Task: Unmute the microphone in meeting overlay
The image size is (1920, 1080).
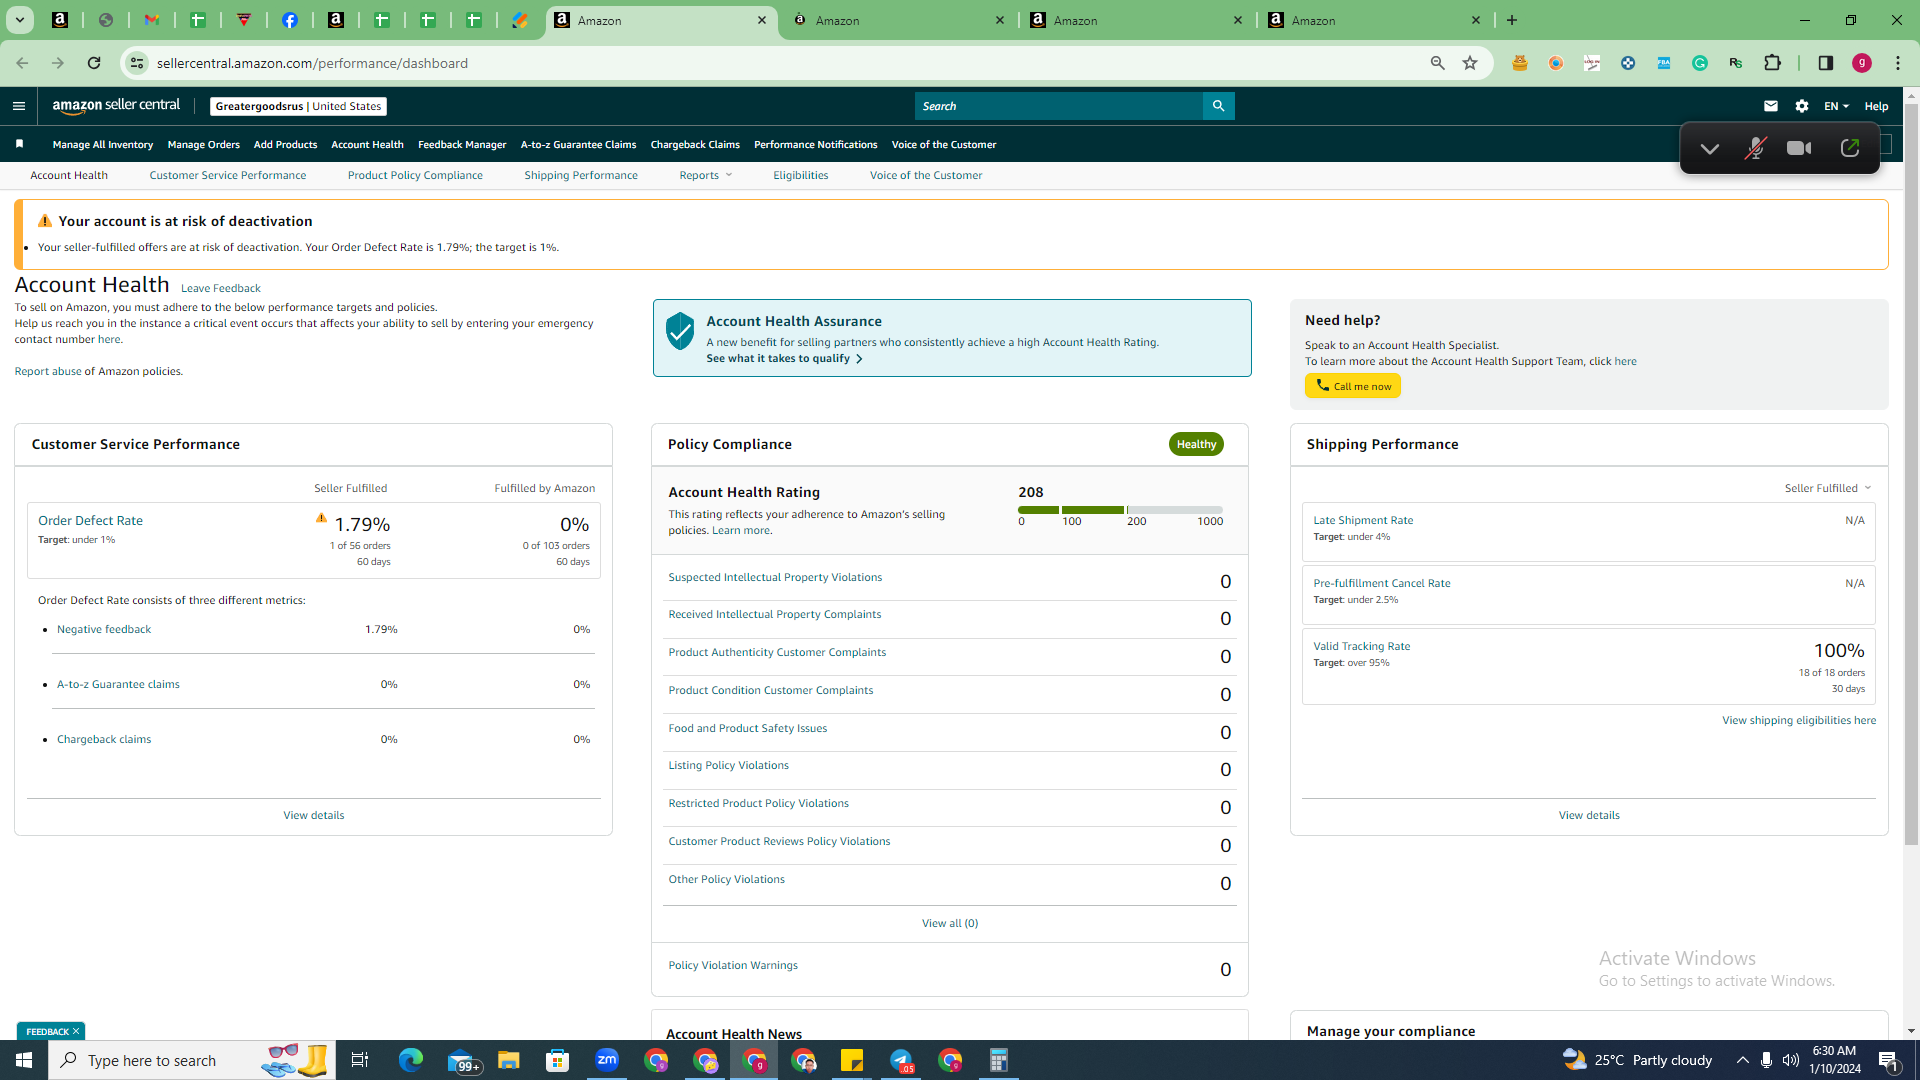Action: pos(1755,149)
